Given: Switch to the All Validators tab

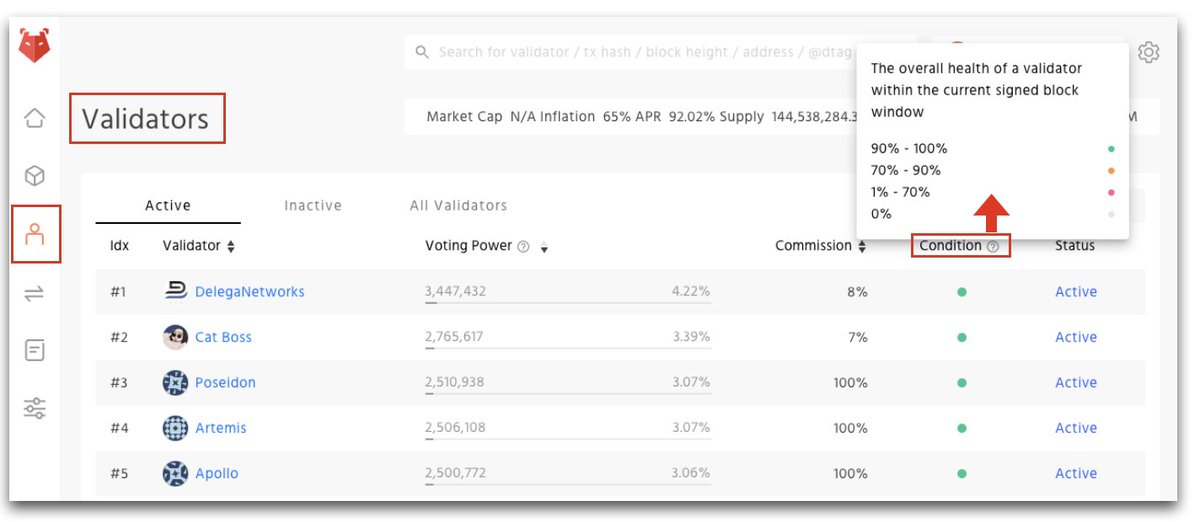Looking at the screenshot, I should coord(458,205).
